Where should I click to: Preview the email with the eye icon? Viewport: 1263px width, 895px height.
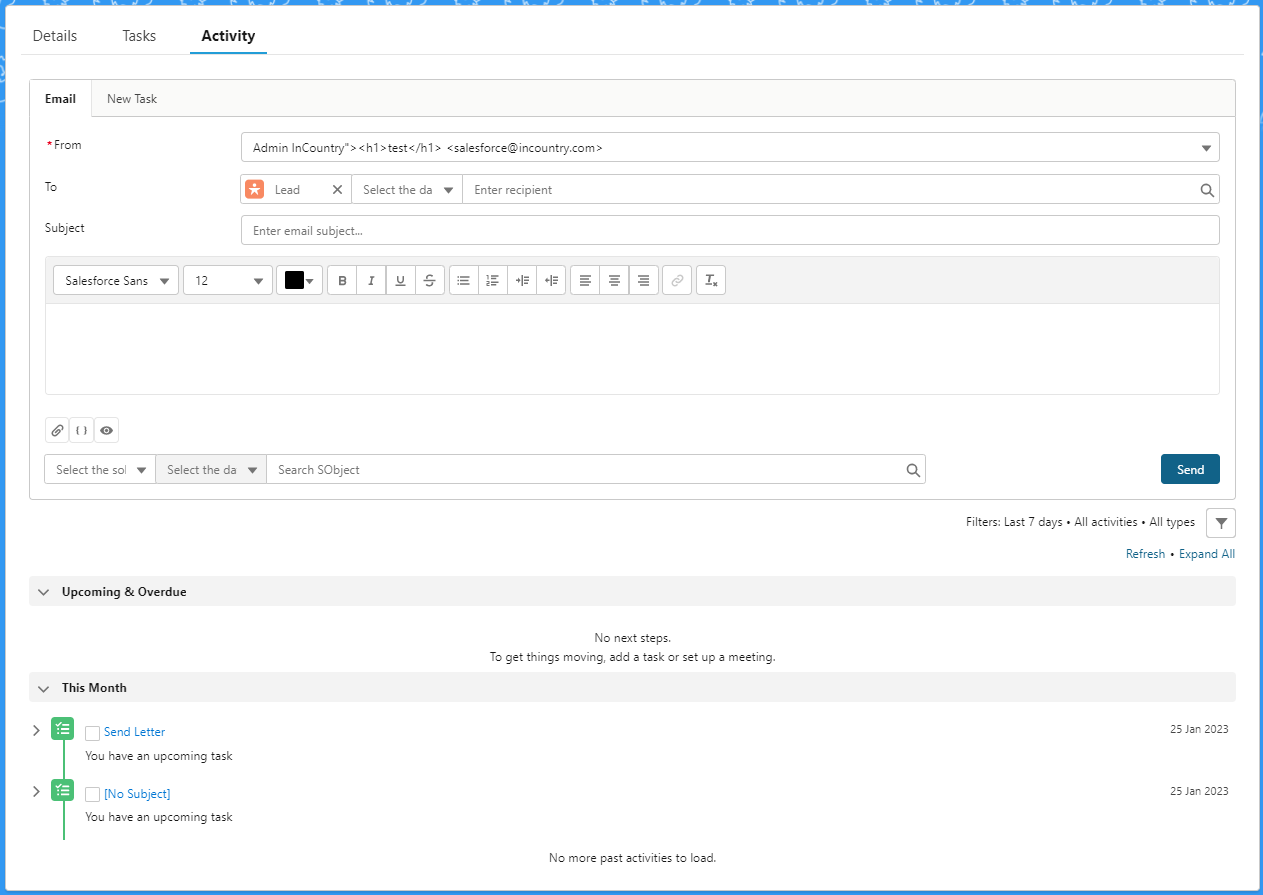click(106, 429)
